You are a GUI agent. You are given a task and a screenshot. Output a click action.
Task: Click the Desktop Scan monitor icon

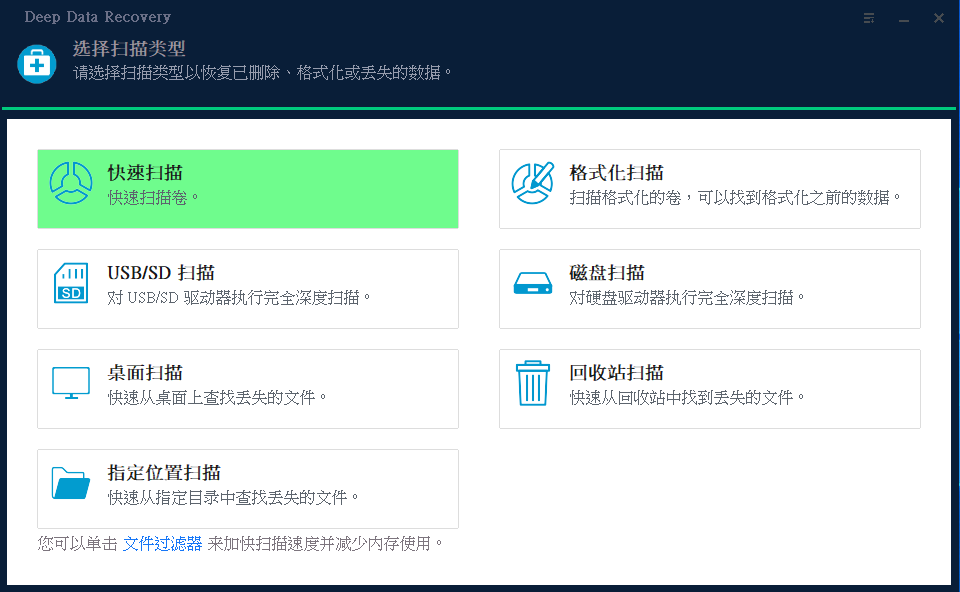pos(71,383)
